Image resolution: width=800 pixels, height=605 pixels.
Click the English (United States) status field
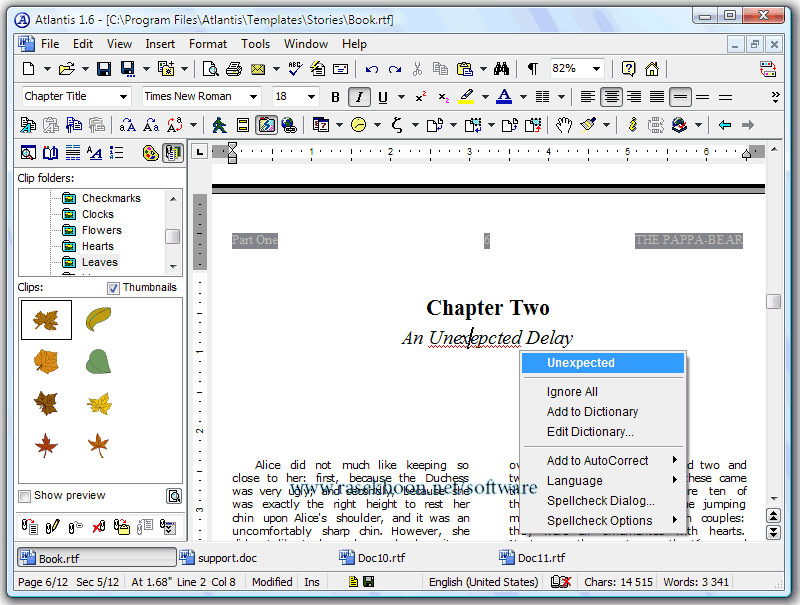coord(484,582)
